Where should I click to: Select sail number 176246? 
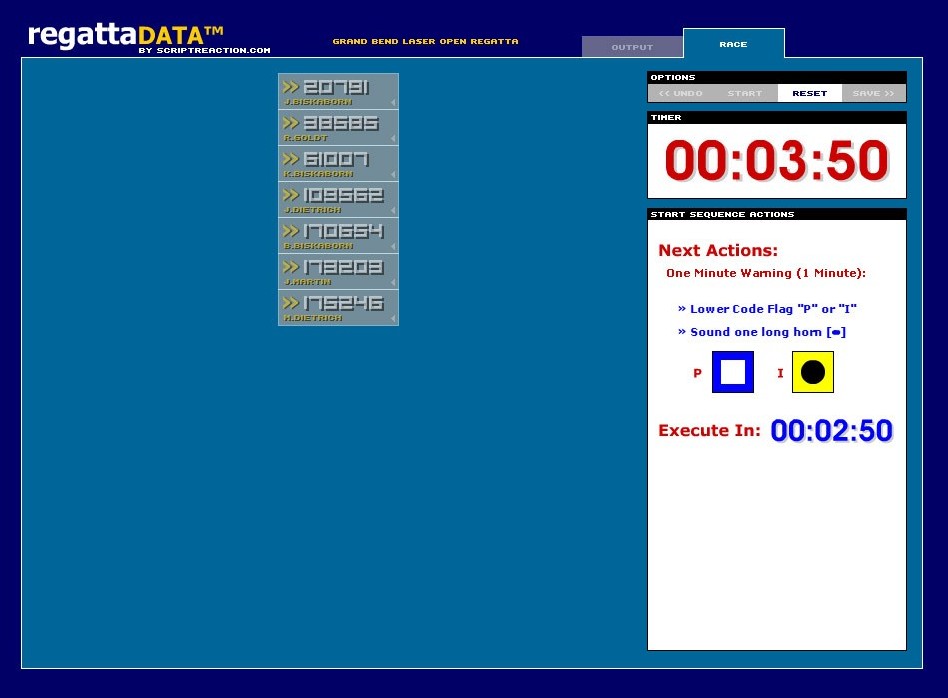tap(343, 302)
